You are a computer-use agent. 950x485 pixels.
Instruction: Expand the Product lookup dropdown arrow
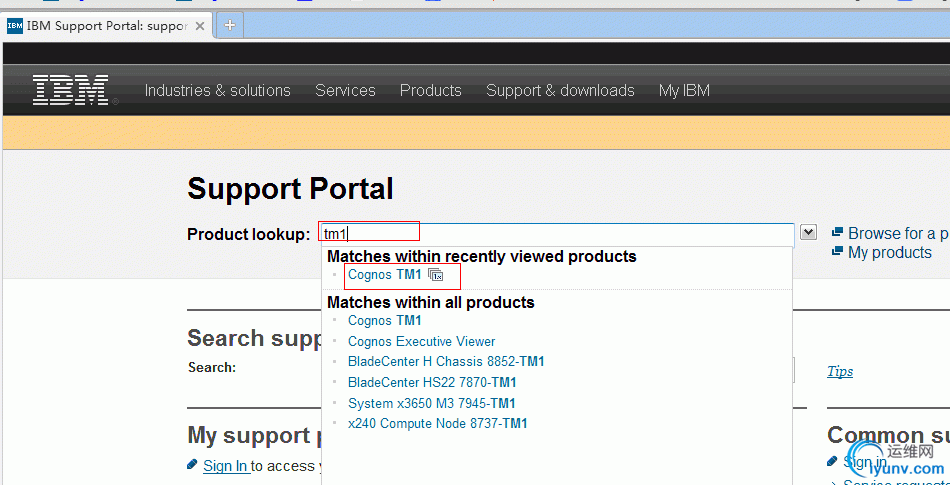tap(808, 233)
